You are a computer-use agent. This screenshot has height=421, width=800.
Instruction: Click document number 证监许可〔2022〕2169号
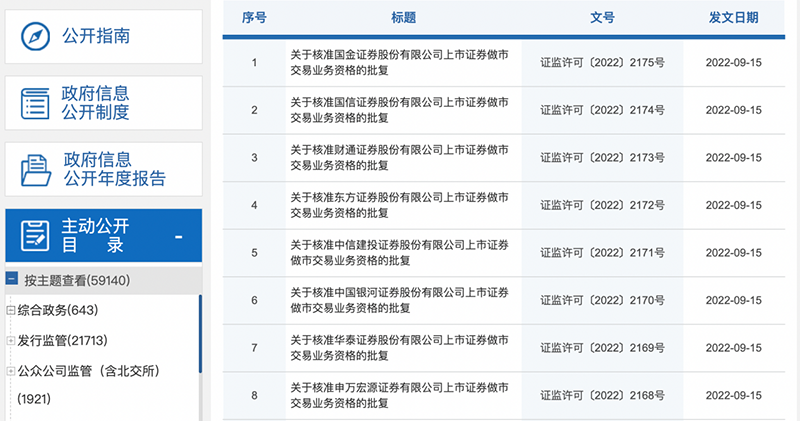coord(603,348)
